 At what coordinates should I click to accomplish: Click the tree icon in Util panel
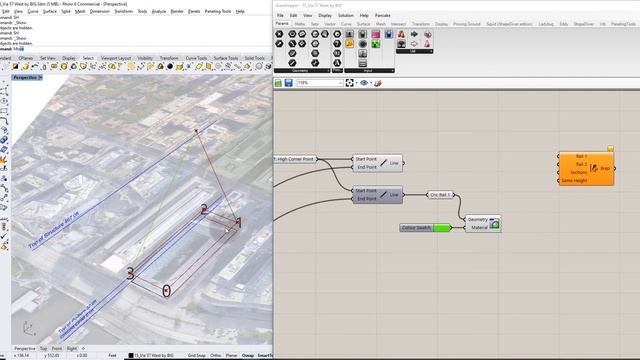401,44
